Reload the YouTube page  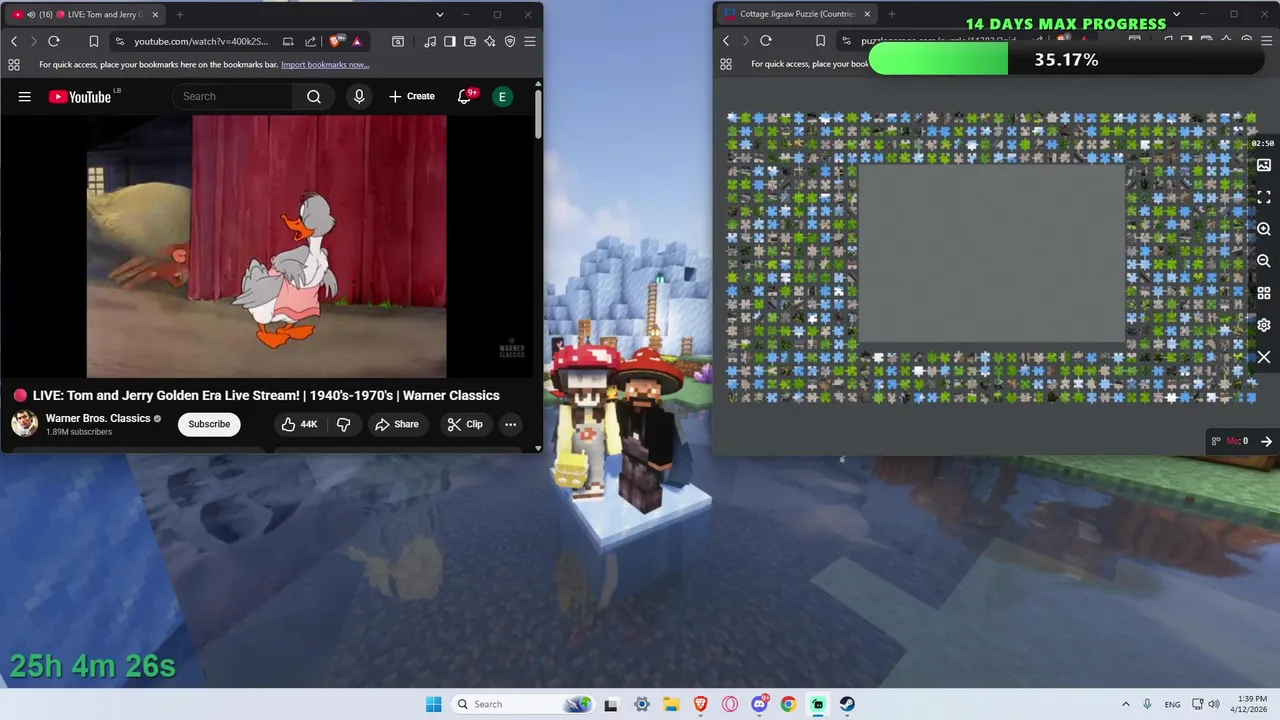coord(54,41)
